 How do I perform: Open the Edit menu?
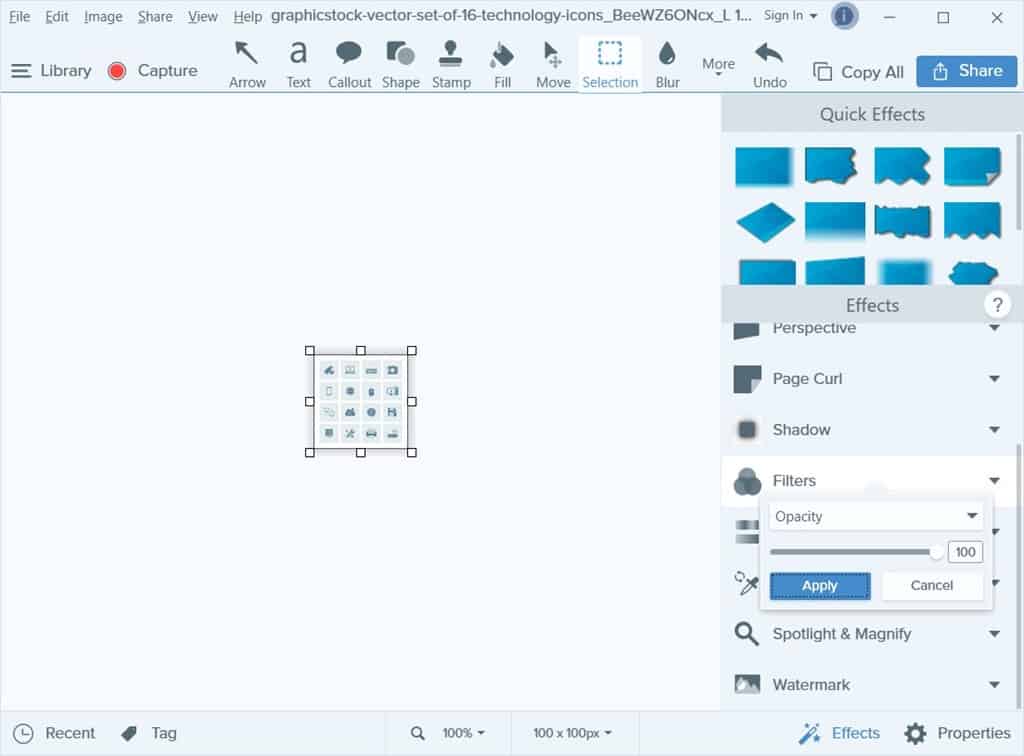tap(56, 16)
